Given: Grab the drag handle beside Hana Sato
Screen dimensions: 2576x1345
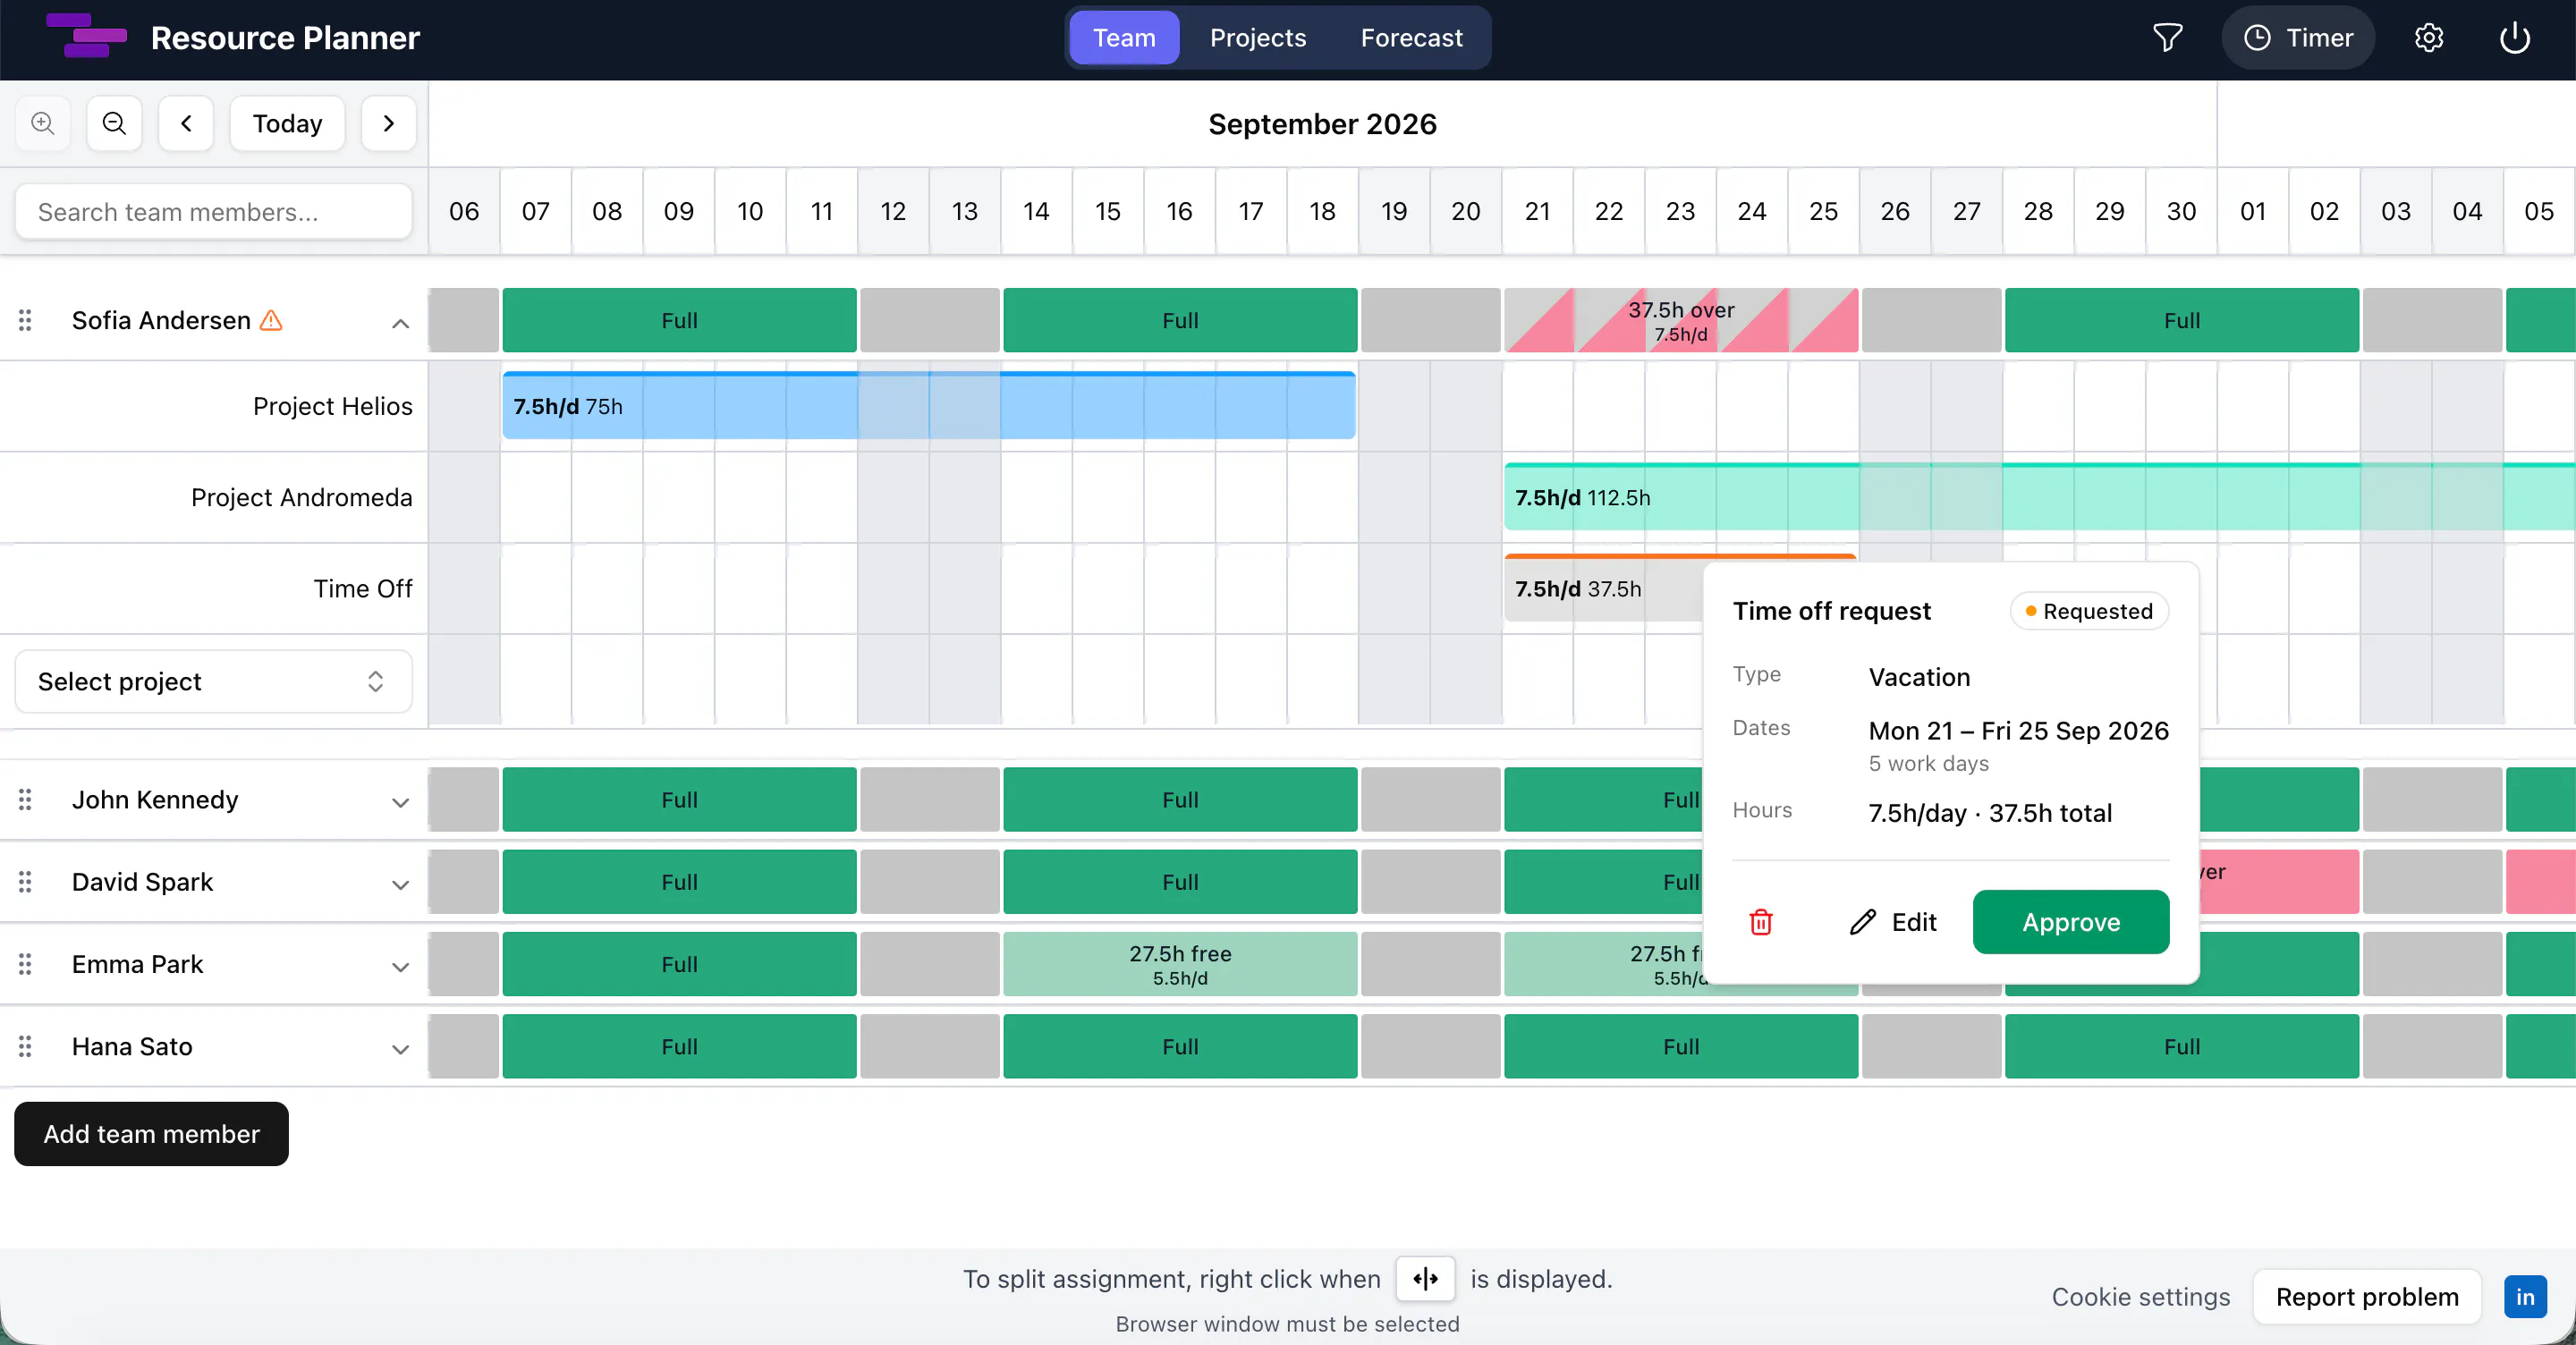Looking at the screenshot, I should 25,1047.
